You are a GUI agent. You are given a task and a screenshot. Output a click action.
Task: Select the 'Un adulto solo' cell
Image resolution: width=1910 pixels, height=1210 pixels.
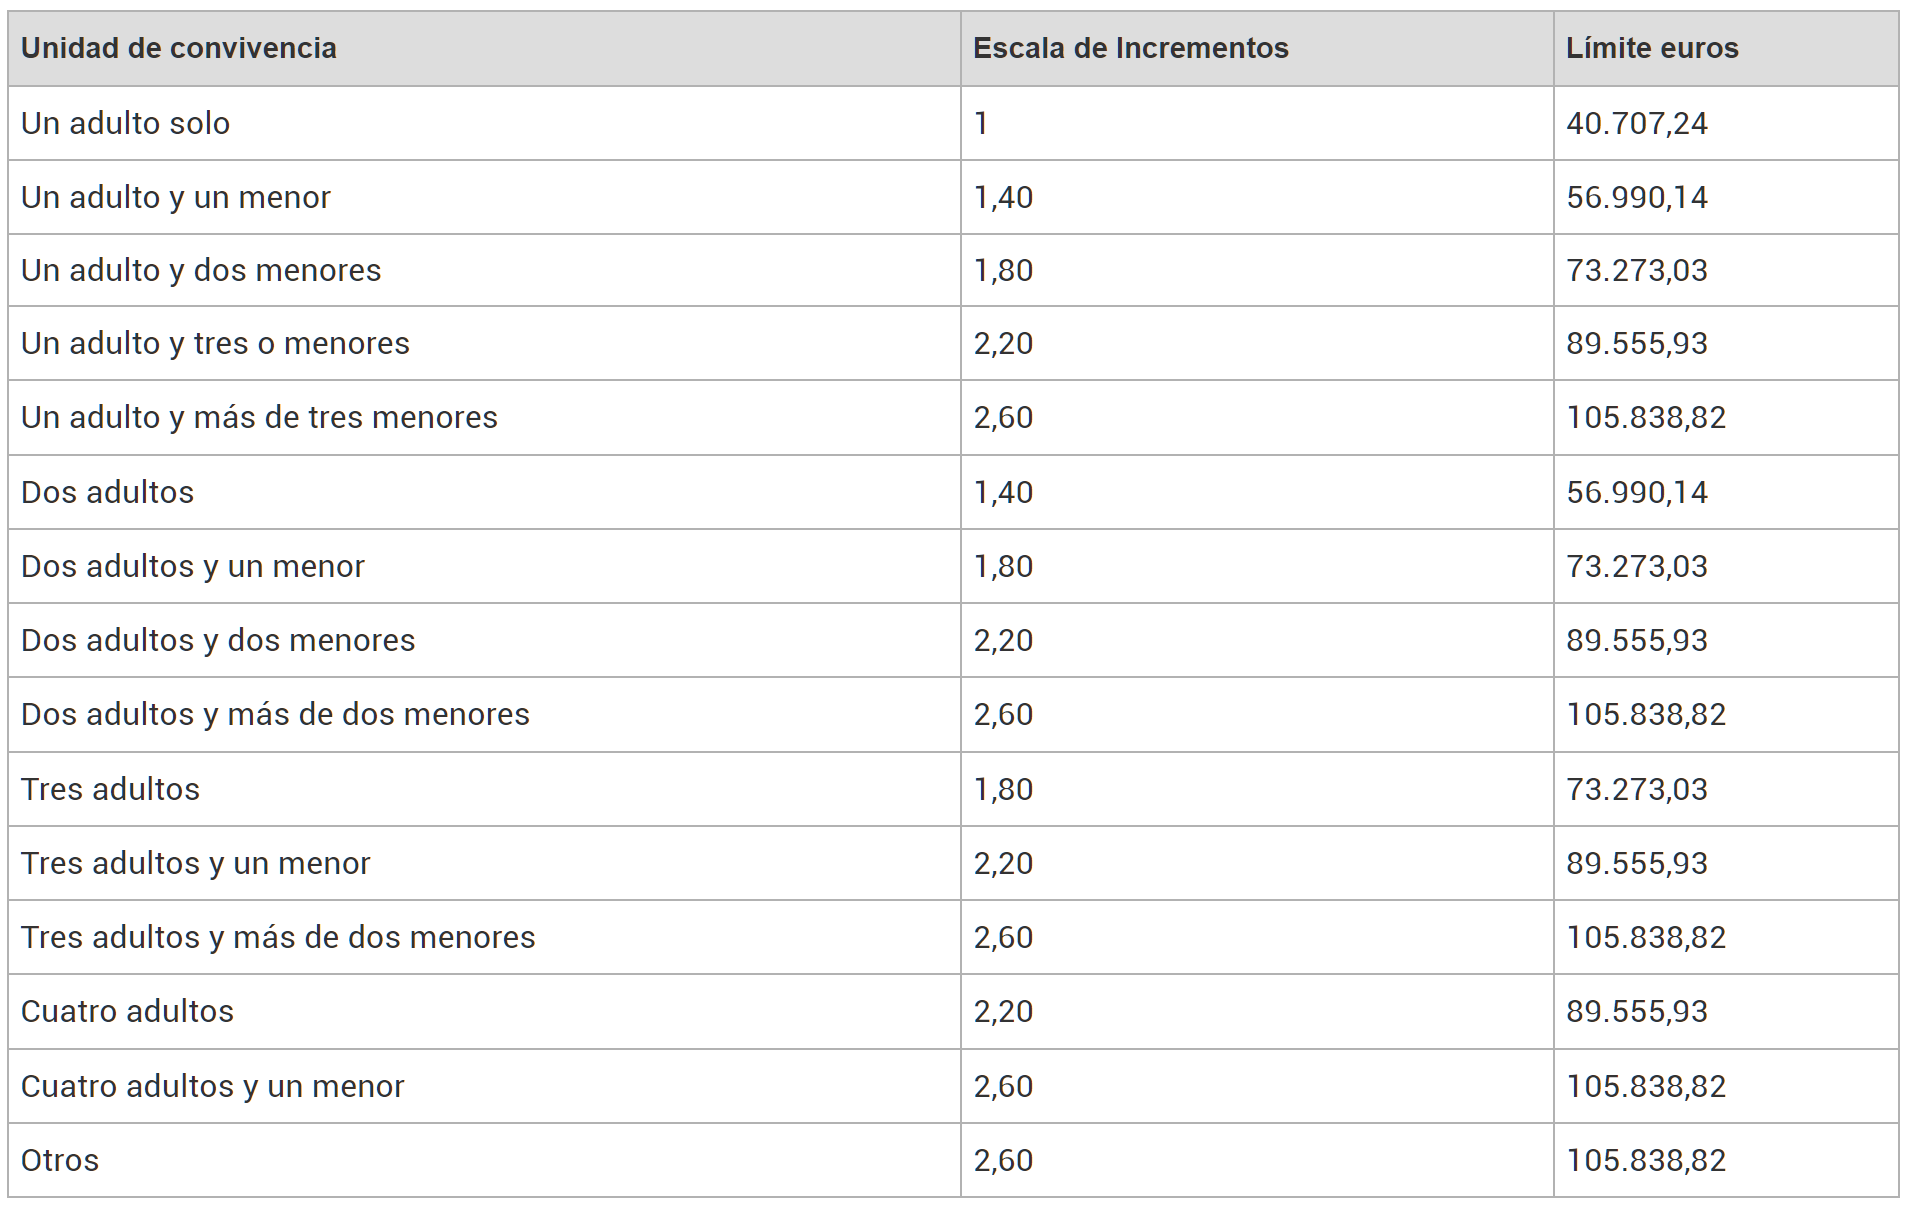125,123
